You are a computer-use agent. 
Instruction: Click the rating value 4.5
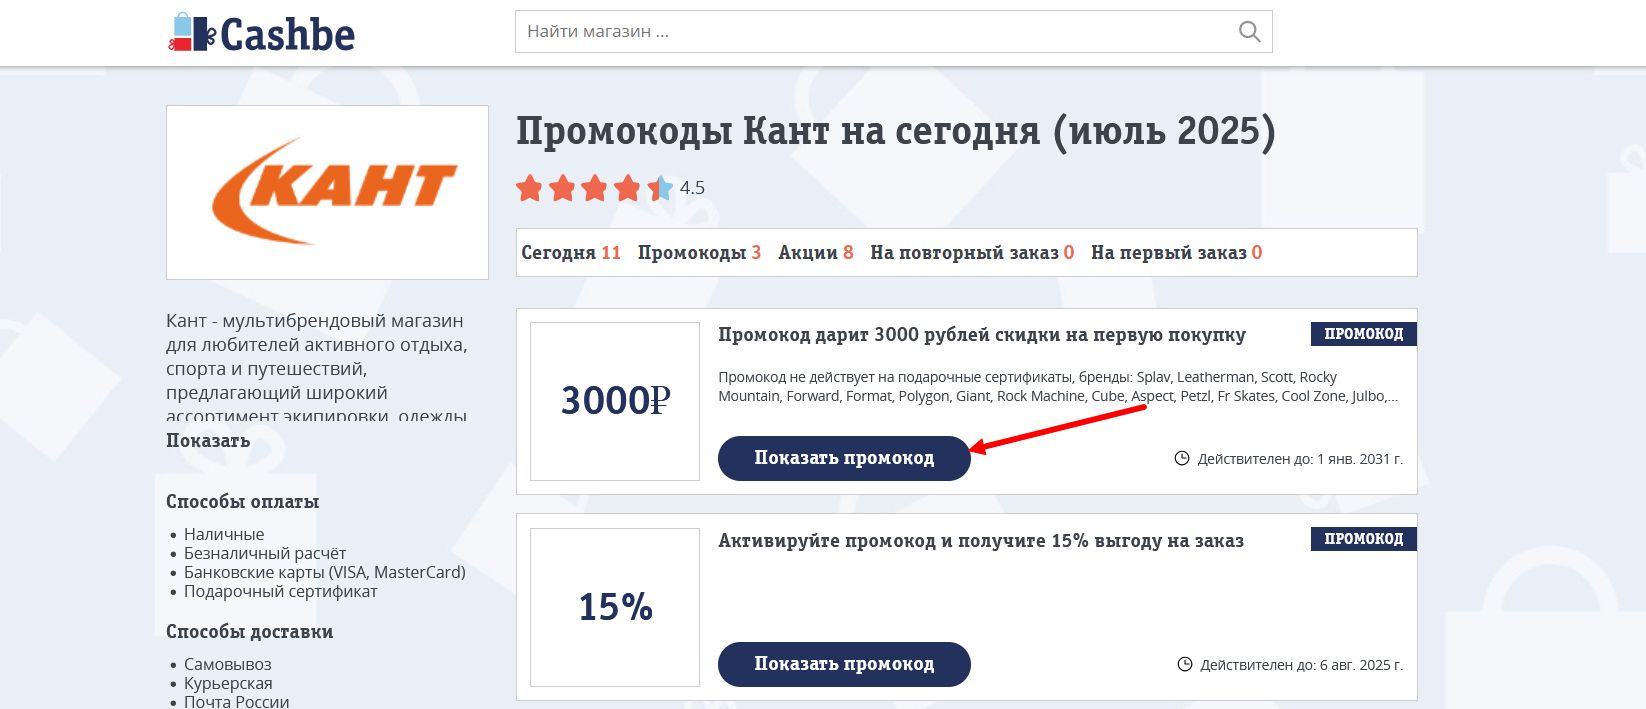click(692, 188)
